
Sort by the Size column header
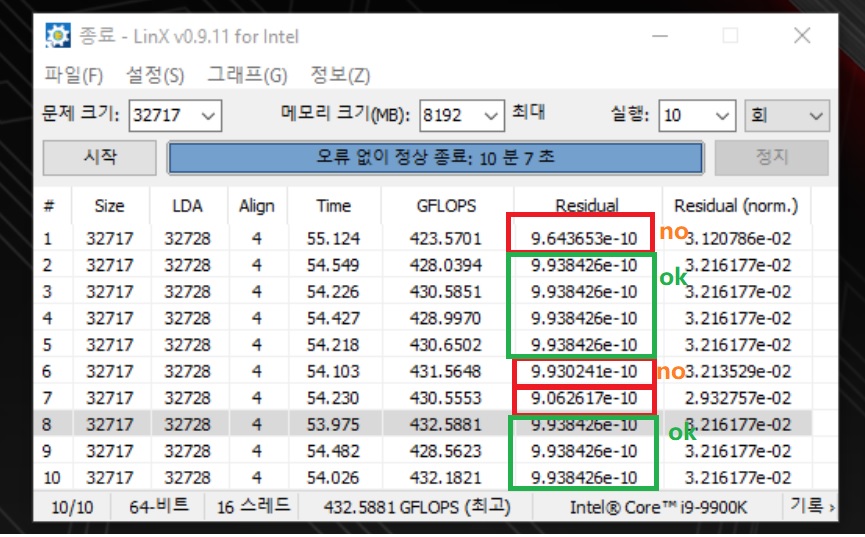[x=109, y=206]
